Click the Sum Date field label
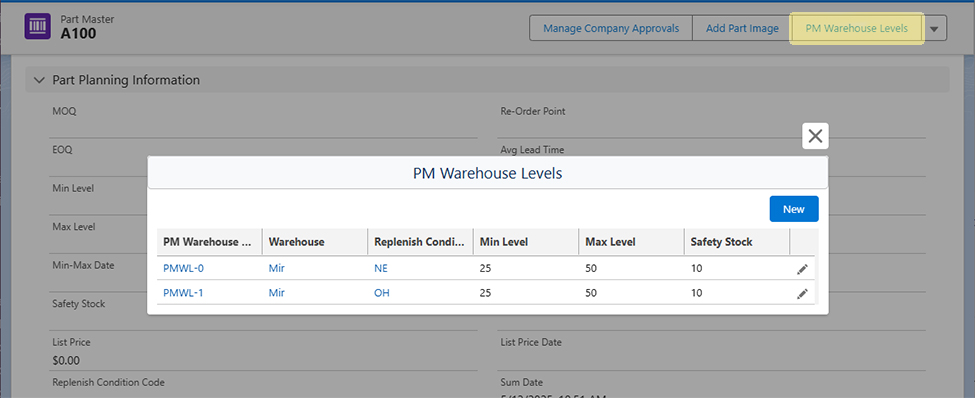The width and height of the screenshot is (975, 398). [x=522, y=382]
